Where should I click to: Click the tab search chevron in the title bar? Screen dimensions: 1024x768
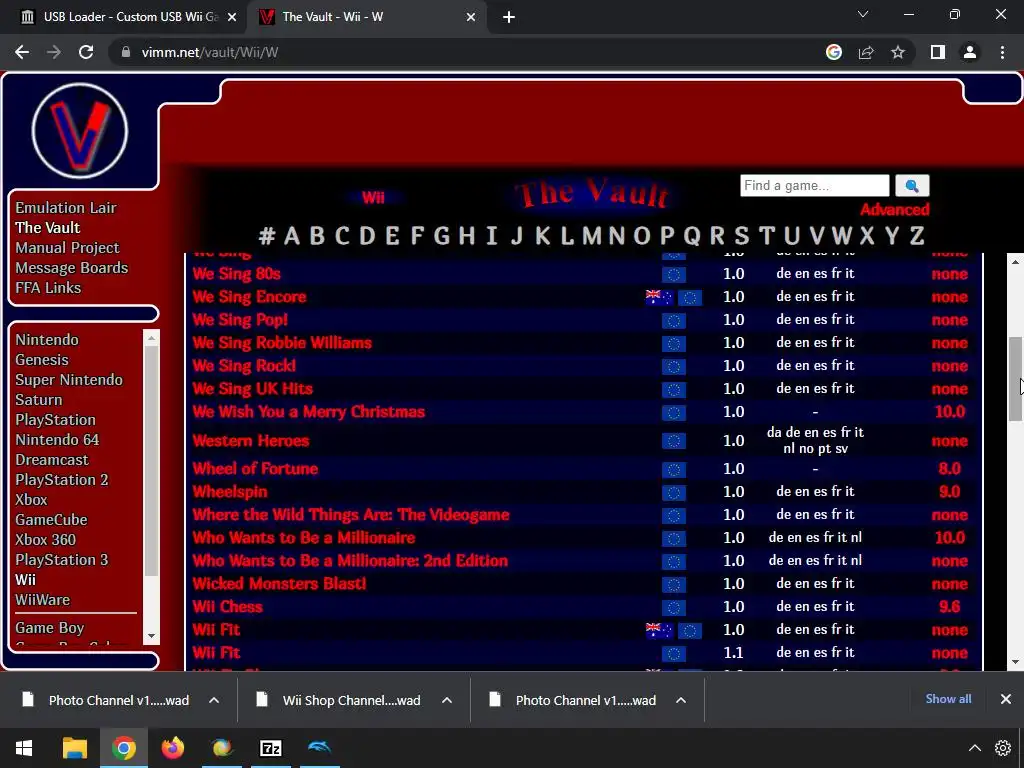coord(863,14)
